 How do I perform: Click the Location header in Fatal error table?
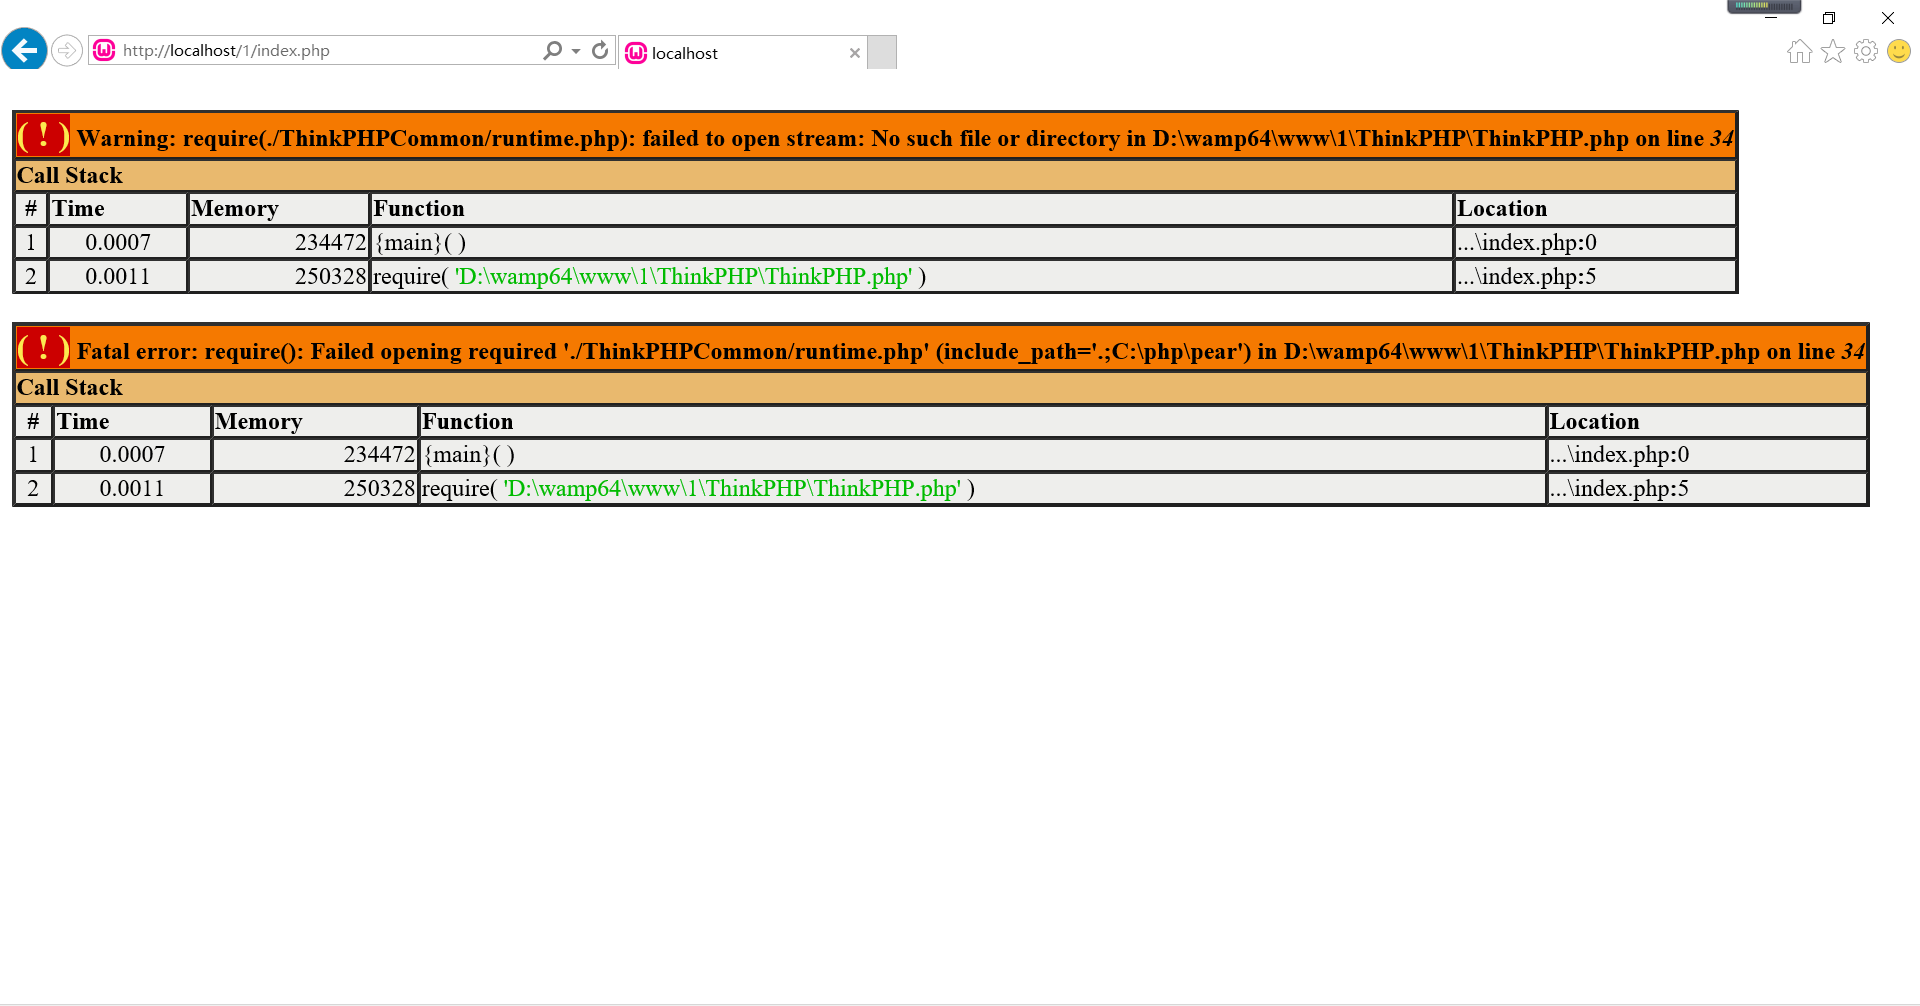[1595, 421]
